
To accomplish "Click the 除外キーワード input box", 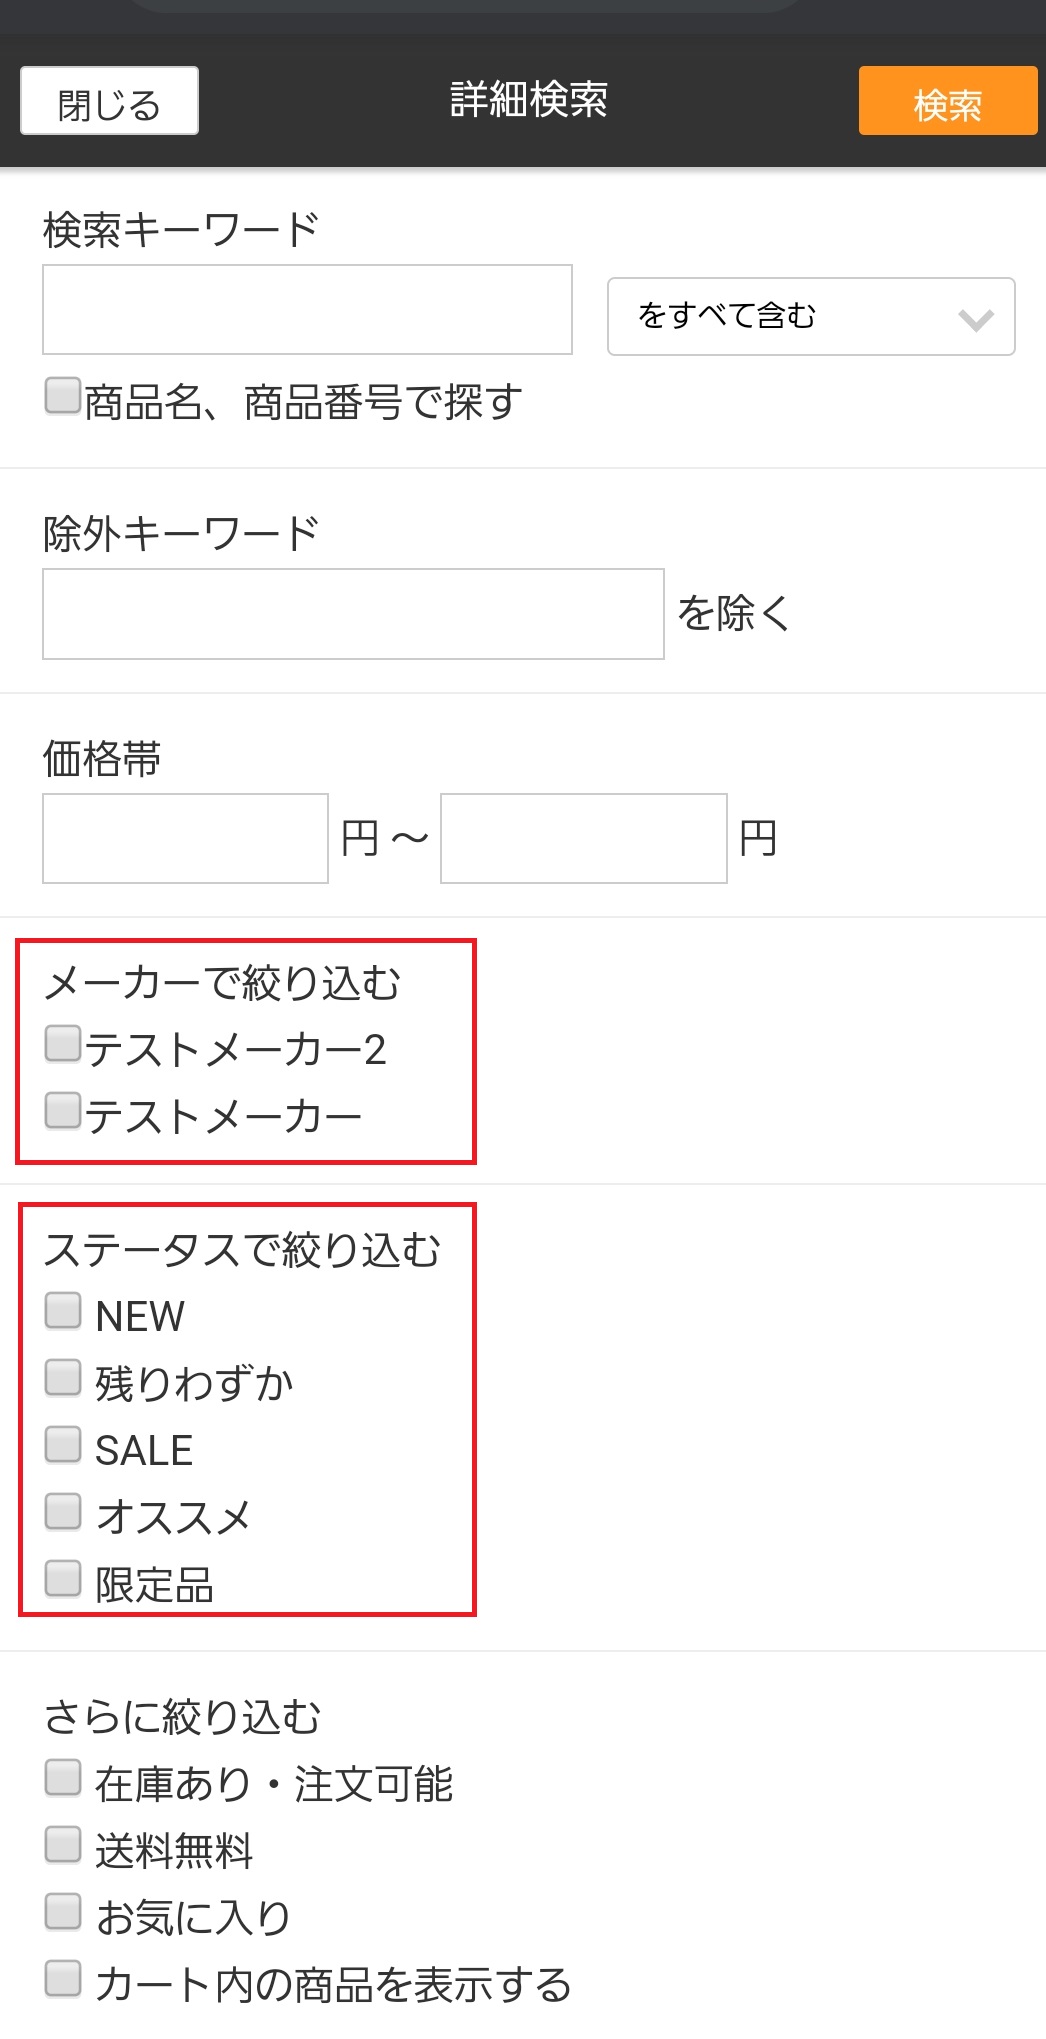I will point(353,614).
